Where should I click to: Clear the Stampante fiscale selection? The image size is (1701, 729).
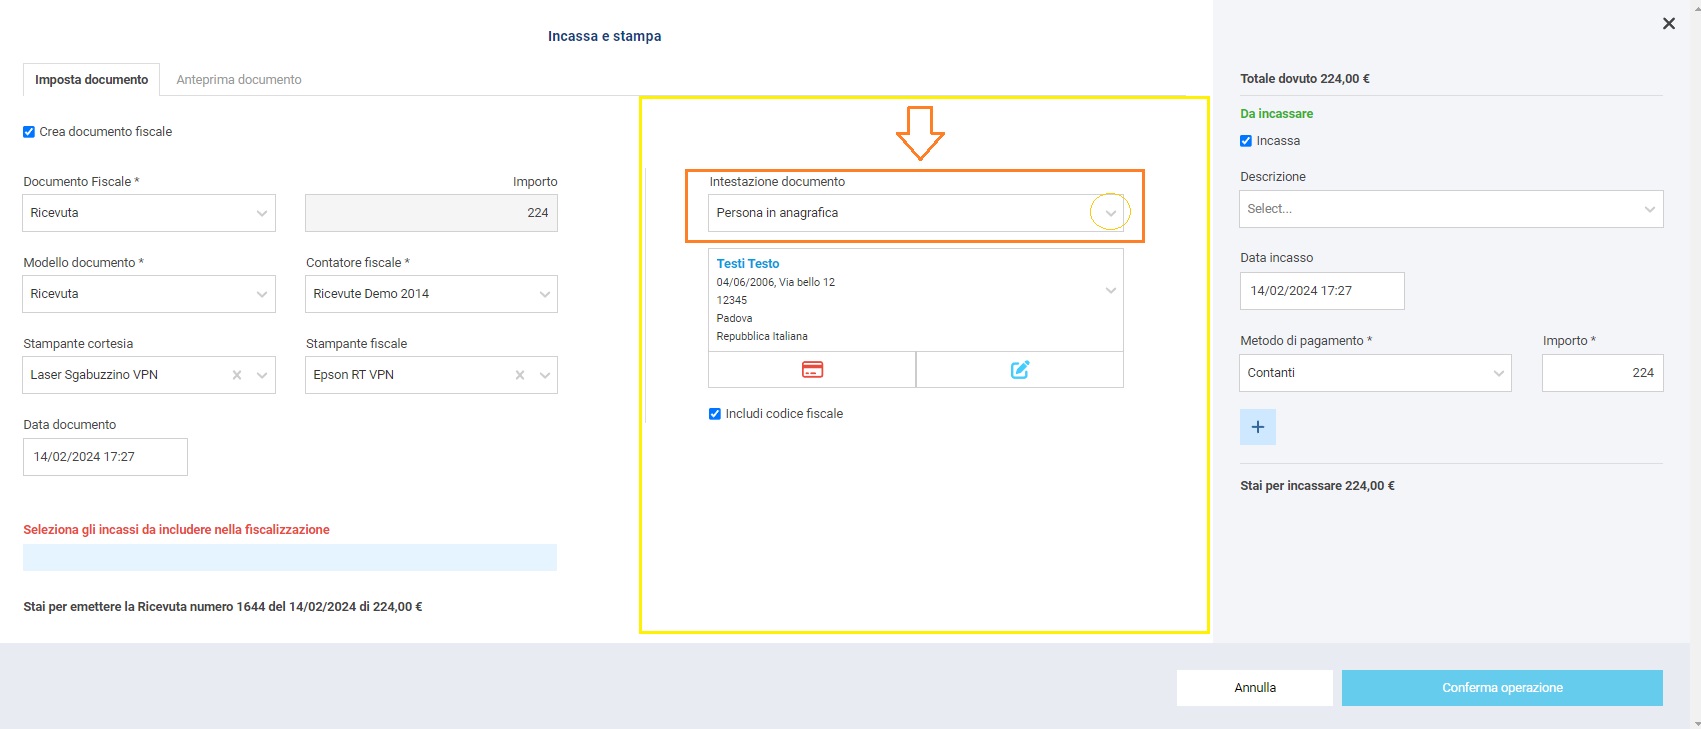point(520,375)
